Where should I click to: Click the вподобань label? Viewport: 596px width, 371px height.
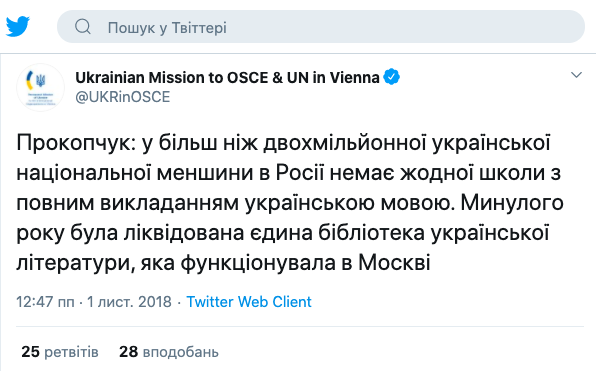(181, 353)
